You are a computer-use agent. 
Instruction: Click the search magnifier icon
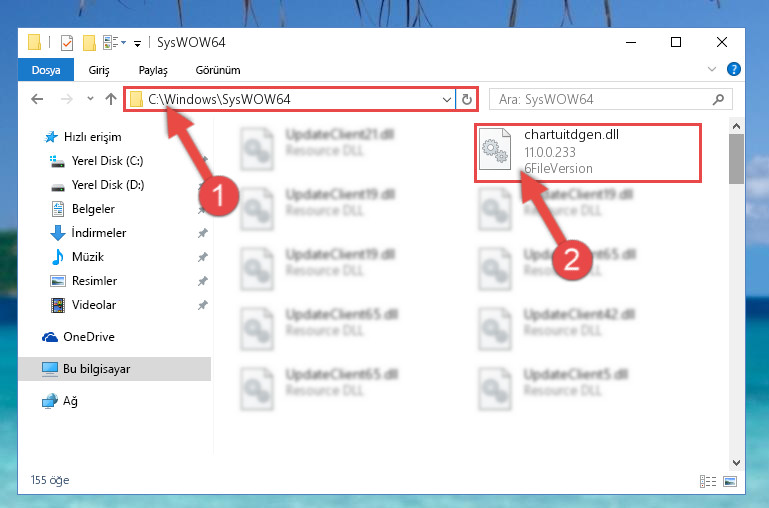point(718,100)
